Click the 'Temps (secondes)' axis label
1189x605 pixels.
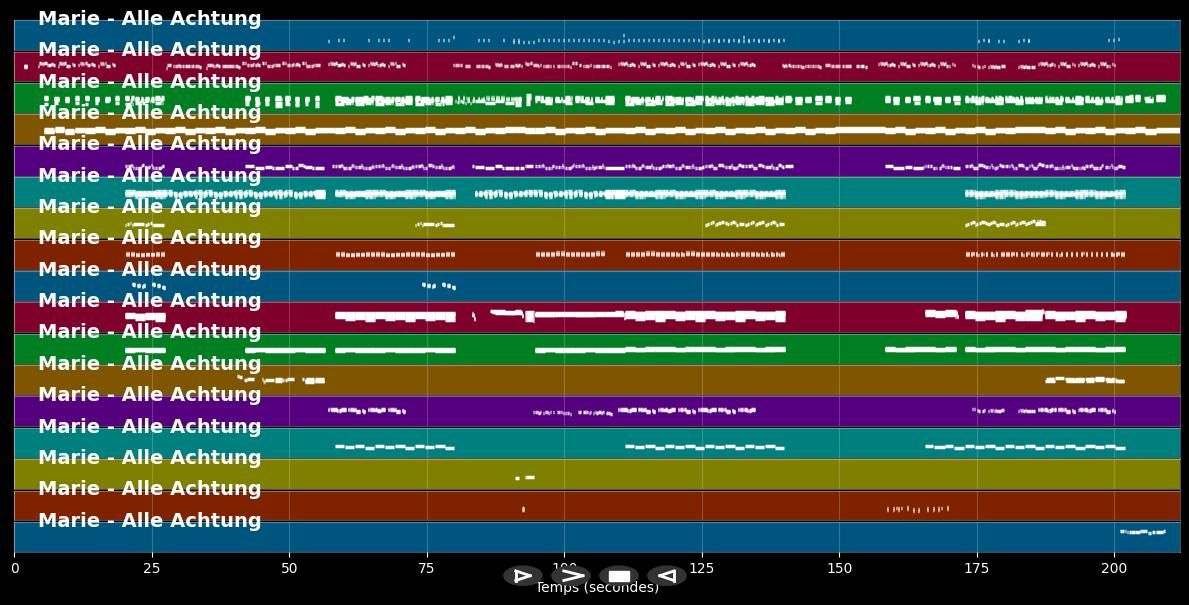[x=597, y=589]
